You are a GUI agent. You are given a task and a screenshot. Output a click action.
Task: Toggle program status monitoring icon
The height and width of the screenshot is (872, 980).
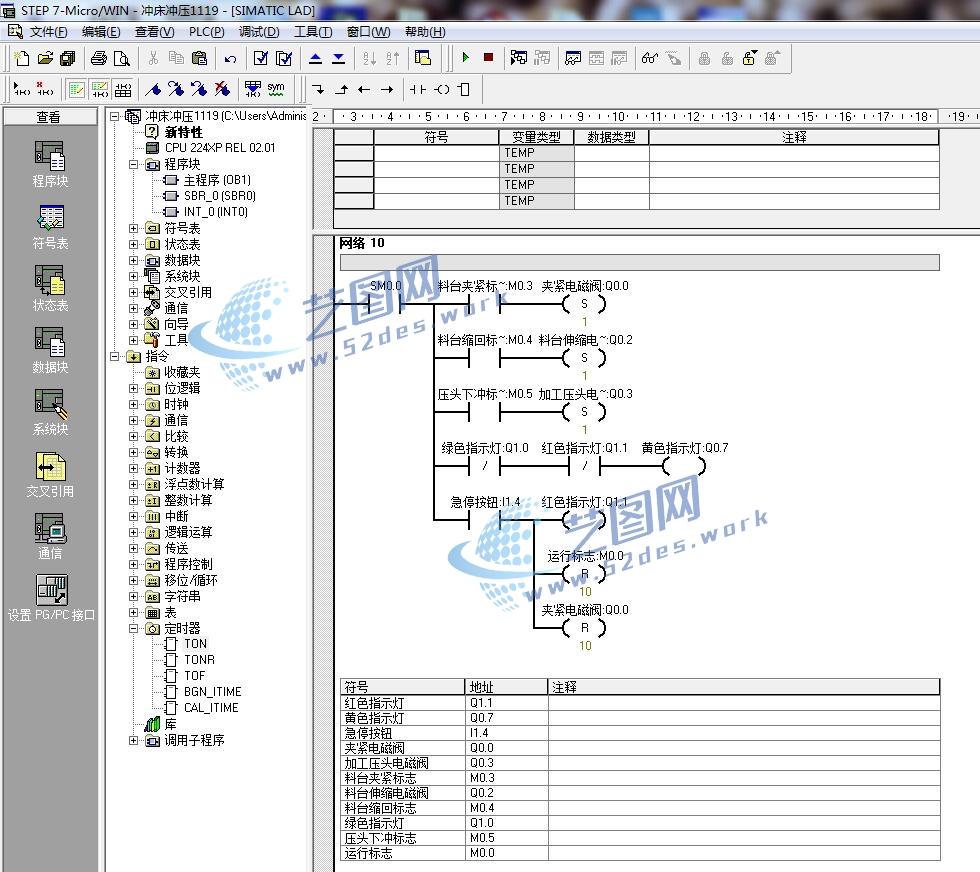point(518,58)
